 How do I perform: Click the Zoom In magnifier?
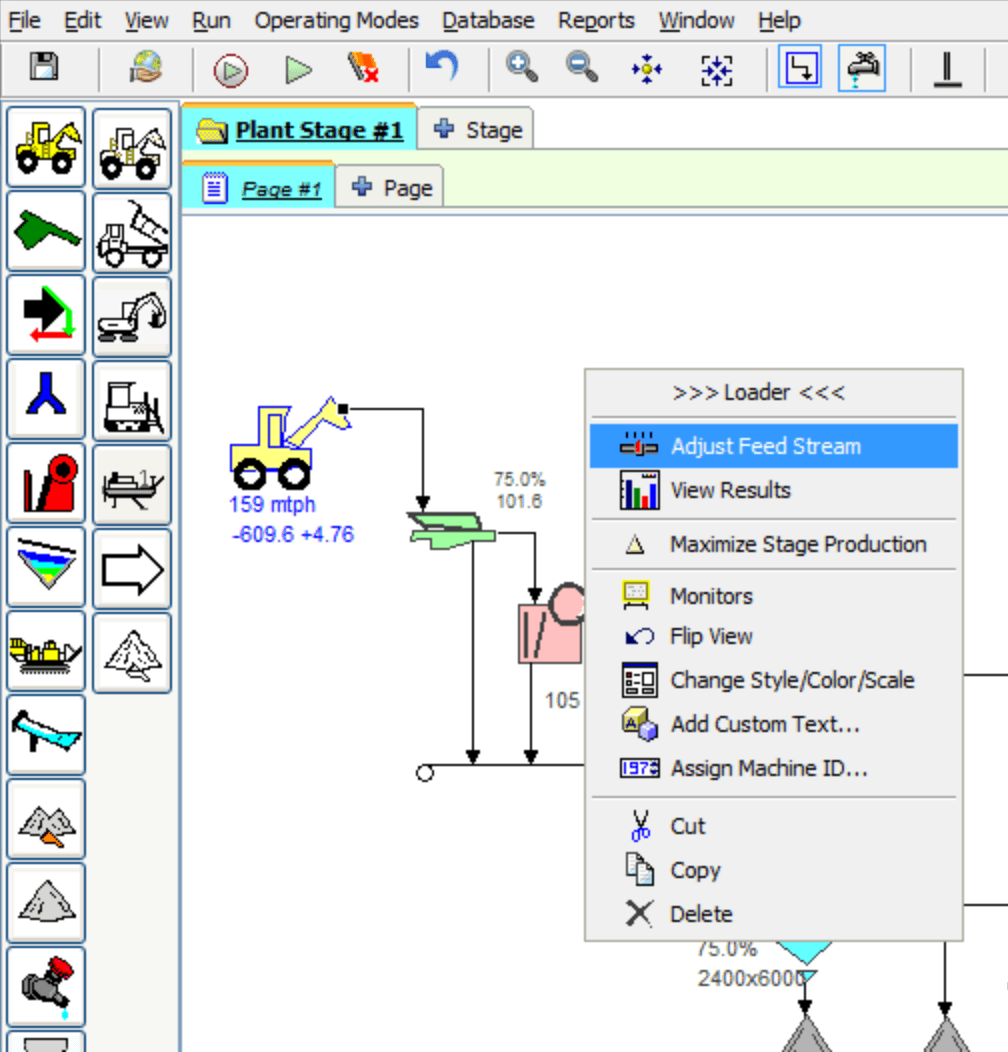pyautogui.click(x=521, y=68)
